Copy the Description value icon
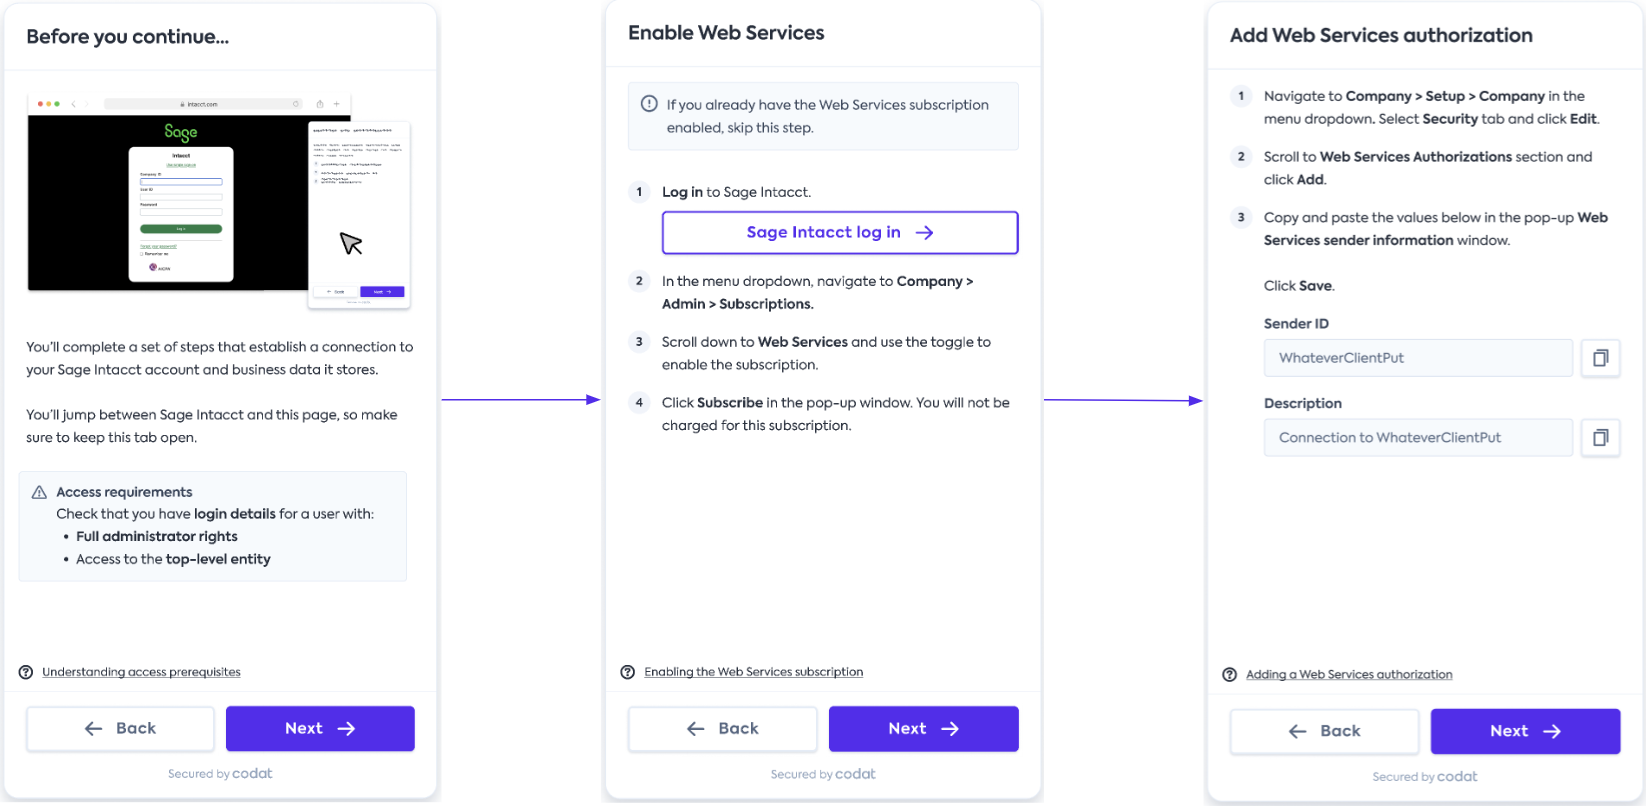This screenshot has height=806, width=1646. [x=1600, y=438]
